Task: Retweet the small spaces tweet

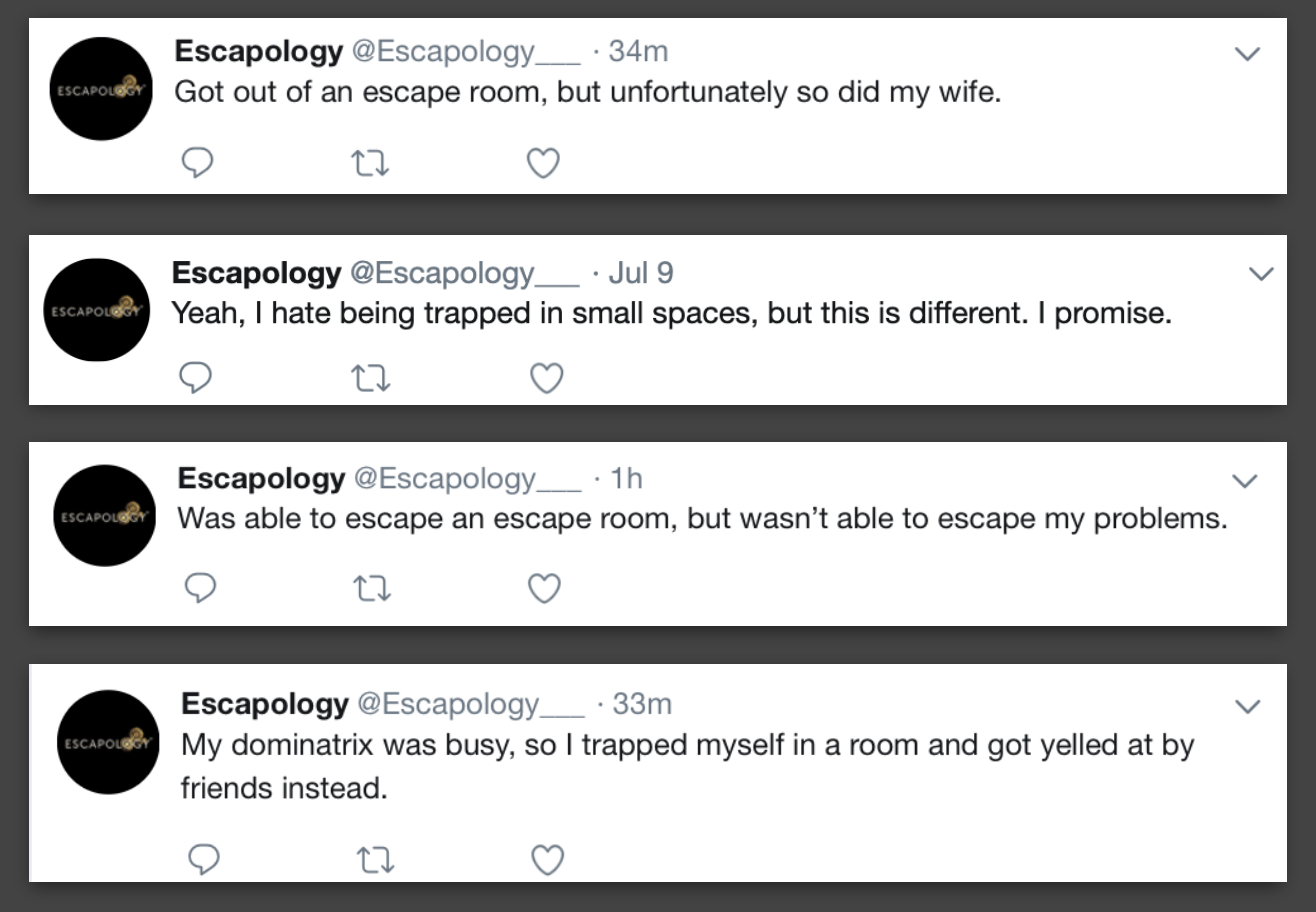Action: click(370, 377)
